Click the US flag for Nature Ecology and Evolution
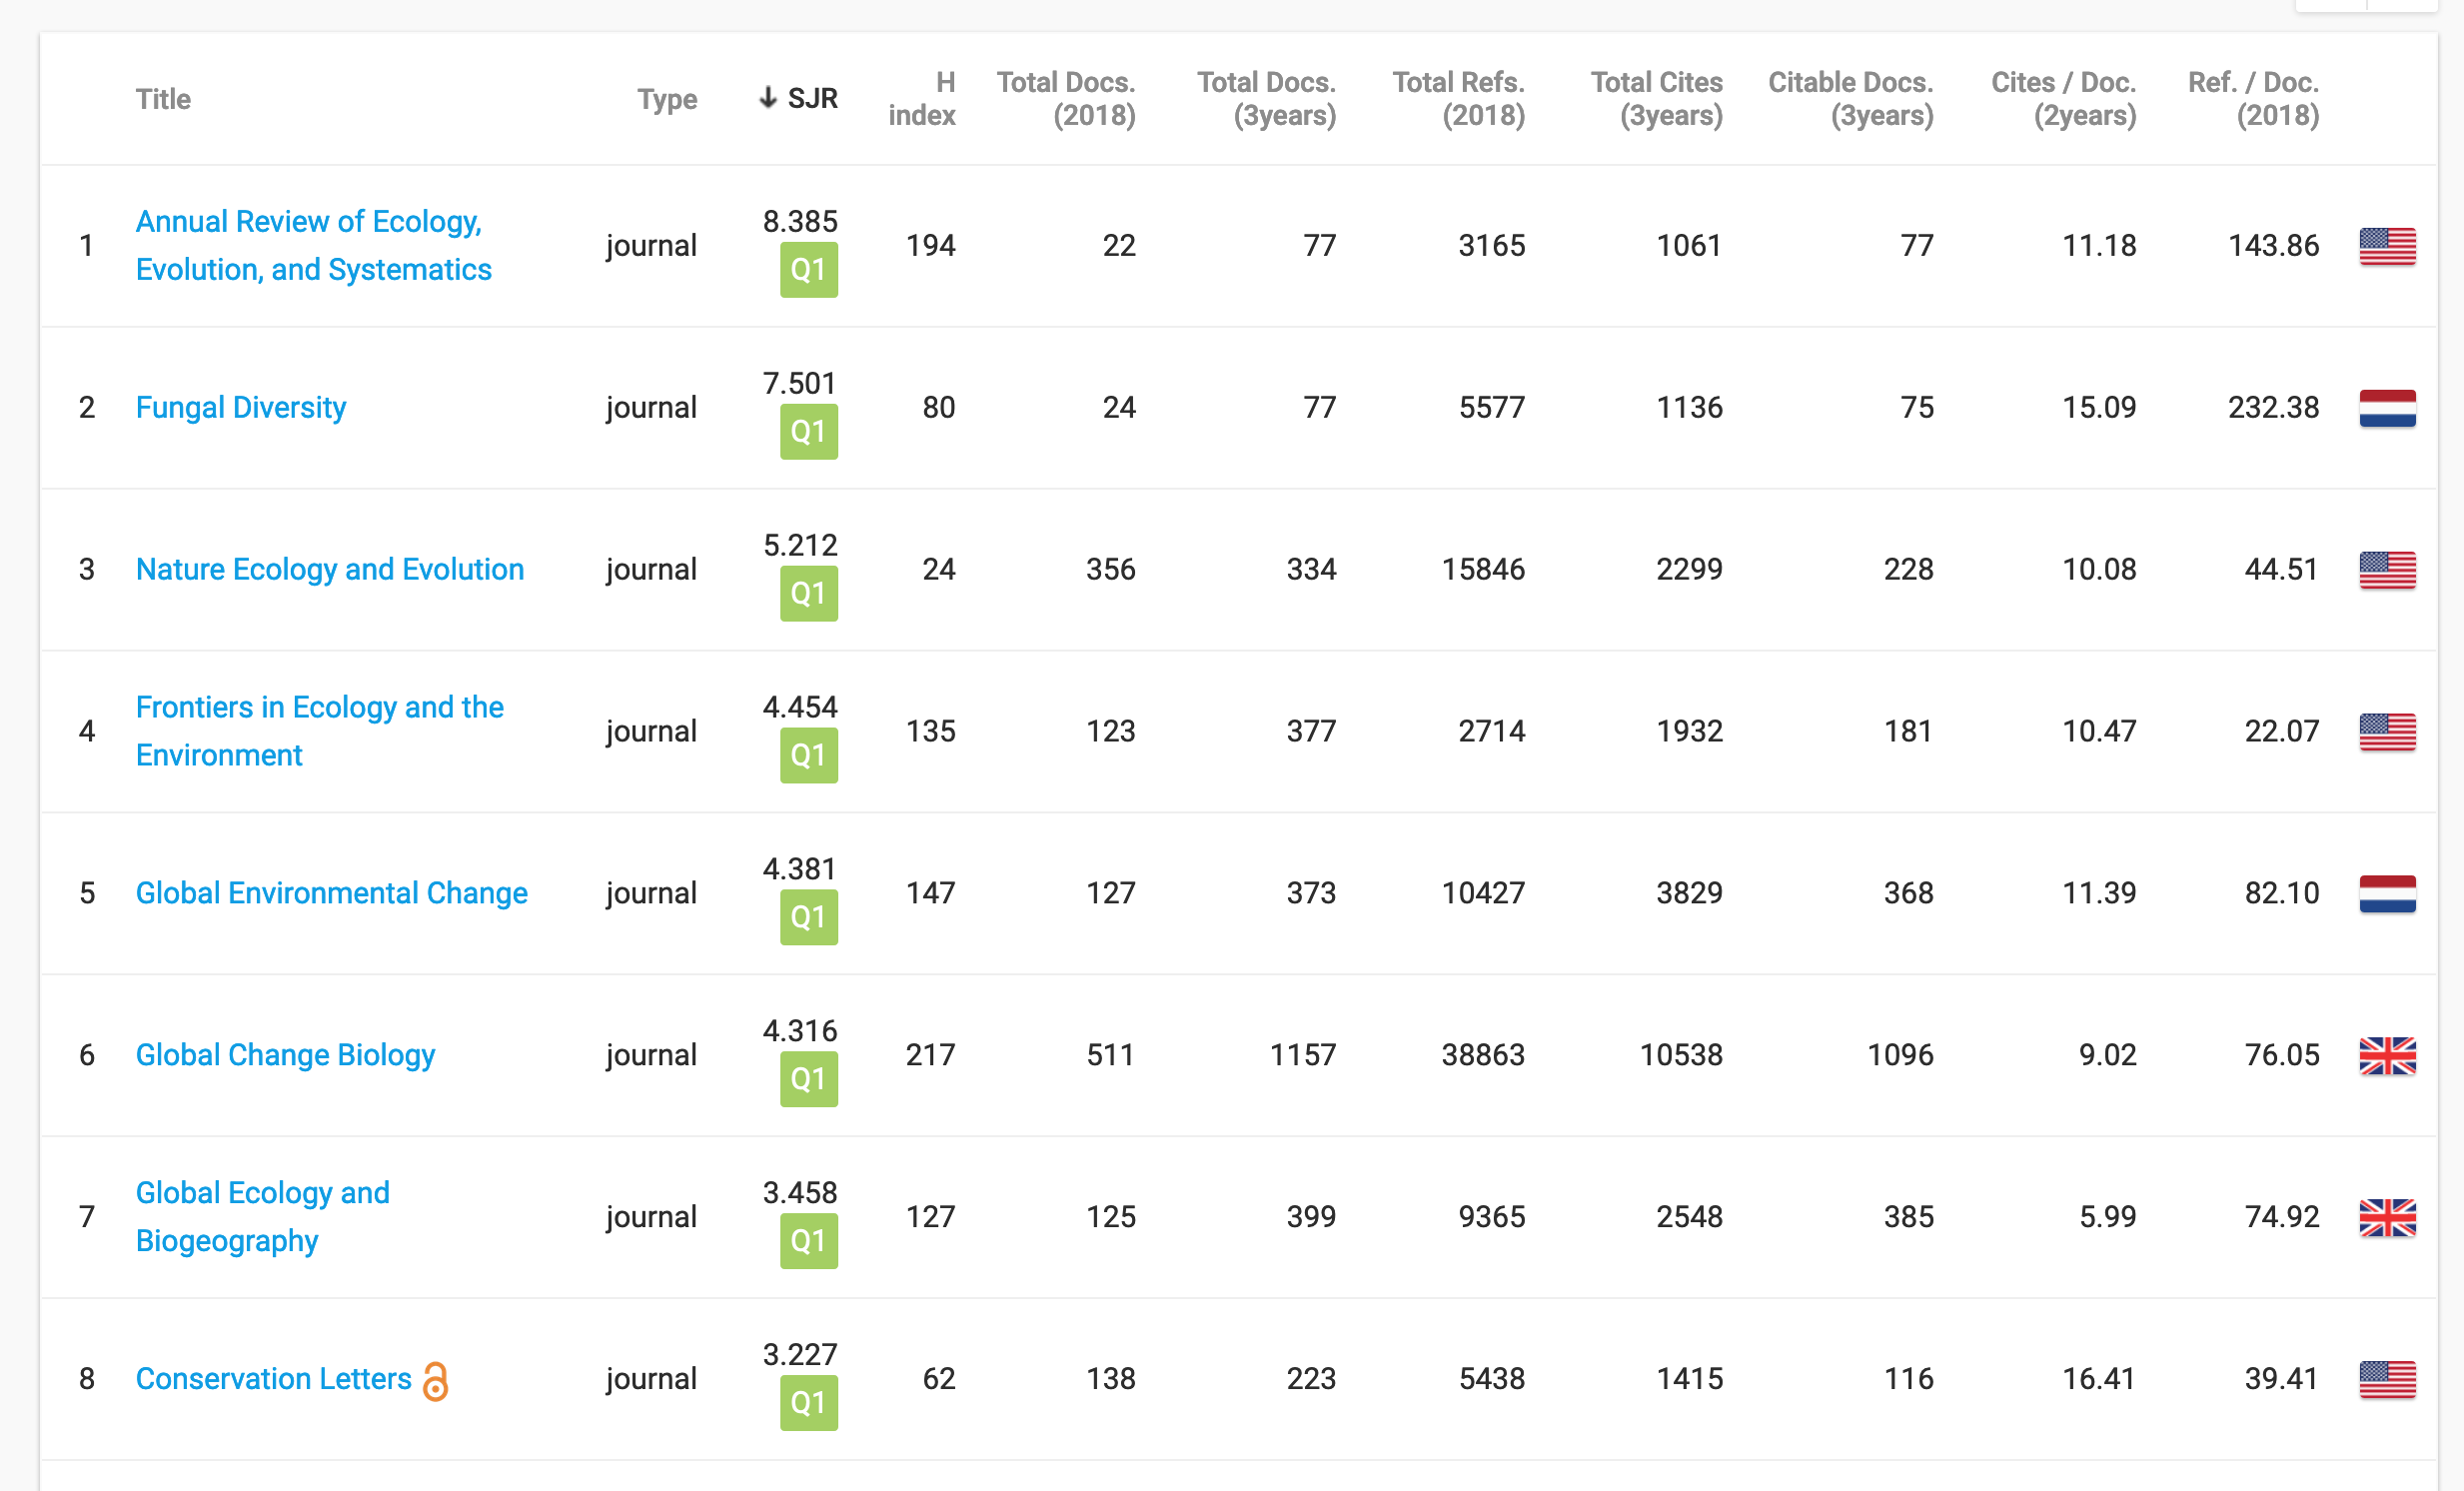Screen dimensions: 2464x1491 click(2386, 570)
